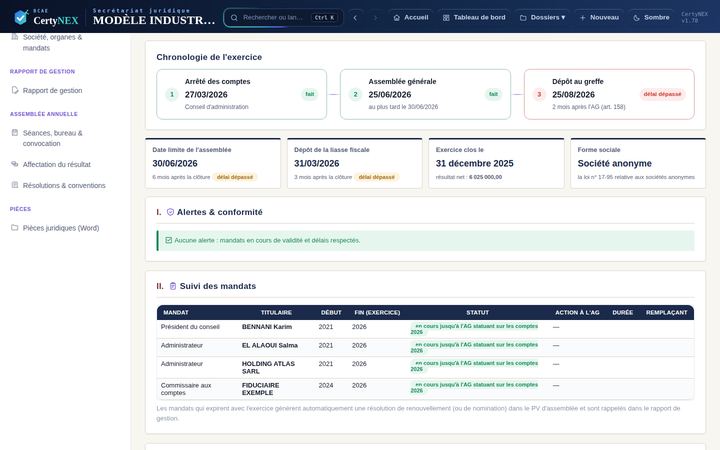The height and width of the screenshot is (450, 720).
Task: Focus the Rechercher search field
Action: [283, 17]
